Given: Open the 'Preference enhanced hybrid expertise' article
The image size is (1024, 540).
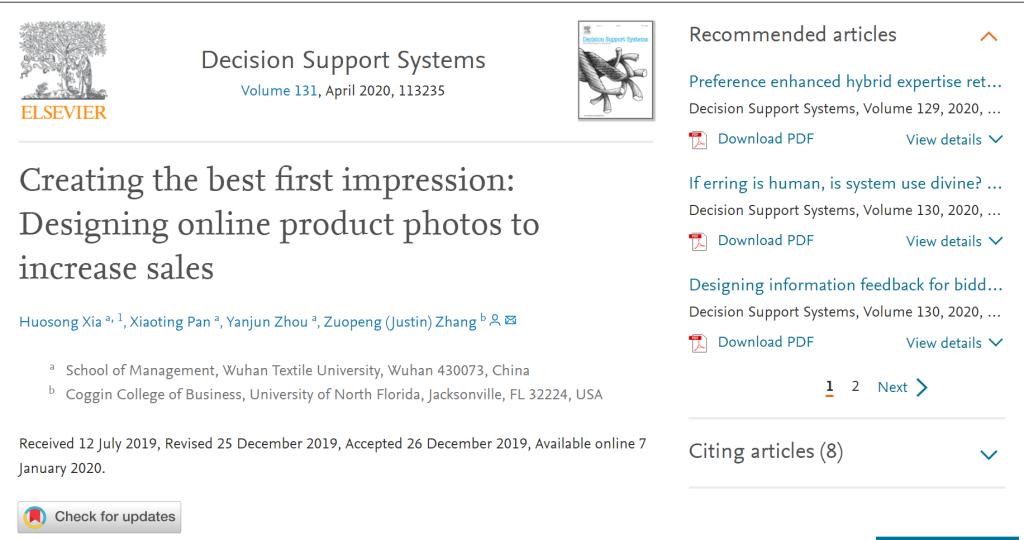Looking at the screenshot, I should tap(845, 82).
